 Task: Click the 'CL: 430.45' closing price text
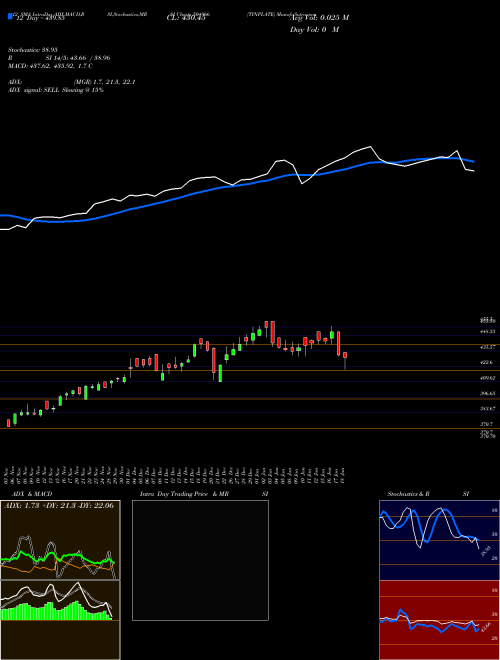click(186, 18)
